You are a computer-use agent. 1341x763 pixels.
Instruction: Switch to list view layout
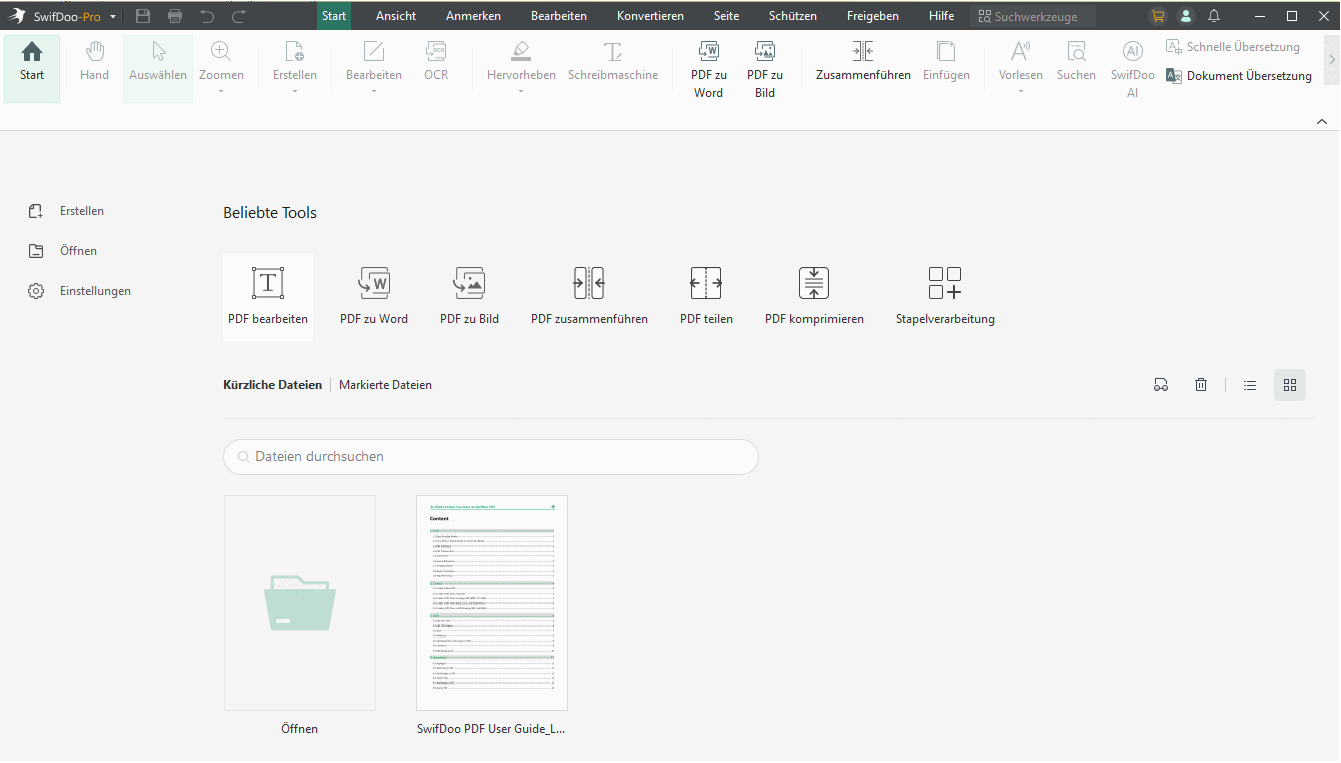click(1250, 385)
